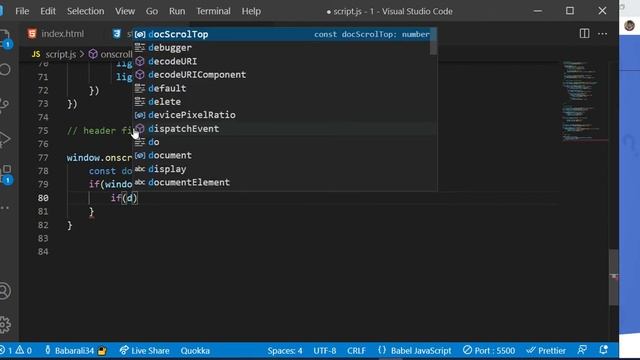Open the Edit menu
The height and width of the screenshot is (360, 640).
tap(48, 11)
